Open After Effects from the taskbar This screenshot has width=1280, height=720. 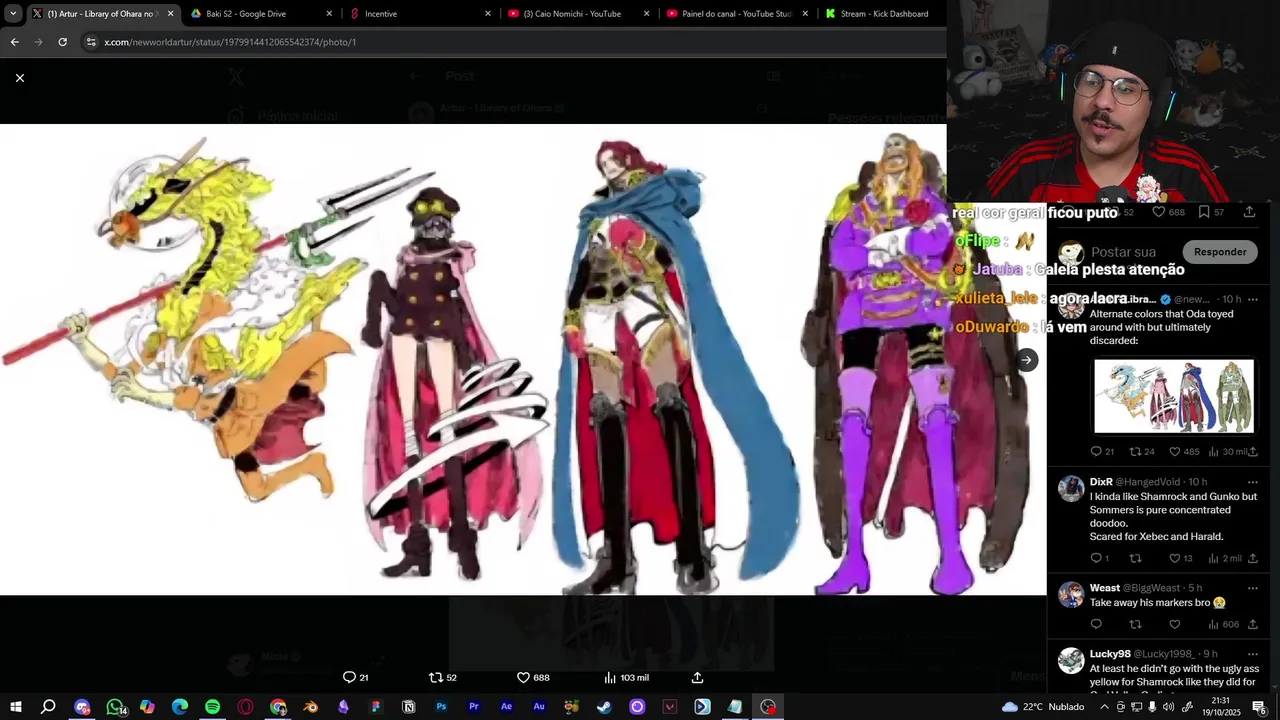506,707
